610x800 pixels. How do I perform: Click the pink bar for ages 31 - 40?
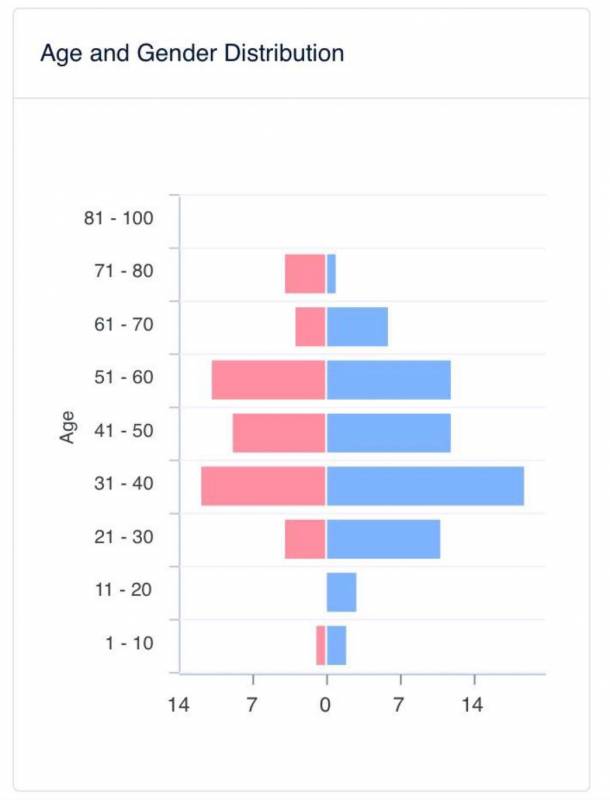(263, 486)
